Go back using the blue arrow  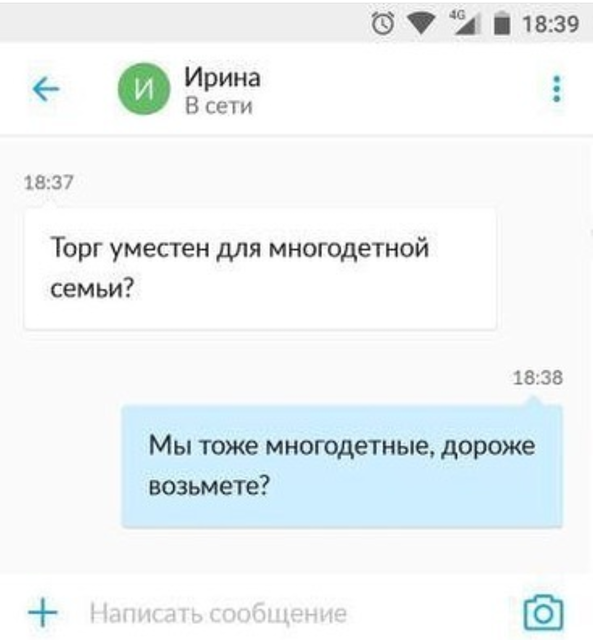(x=46, y=89)
